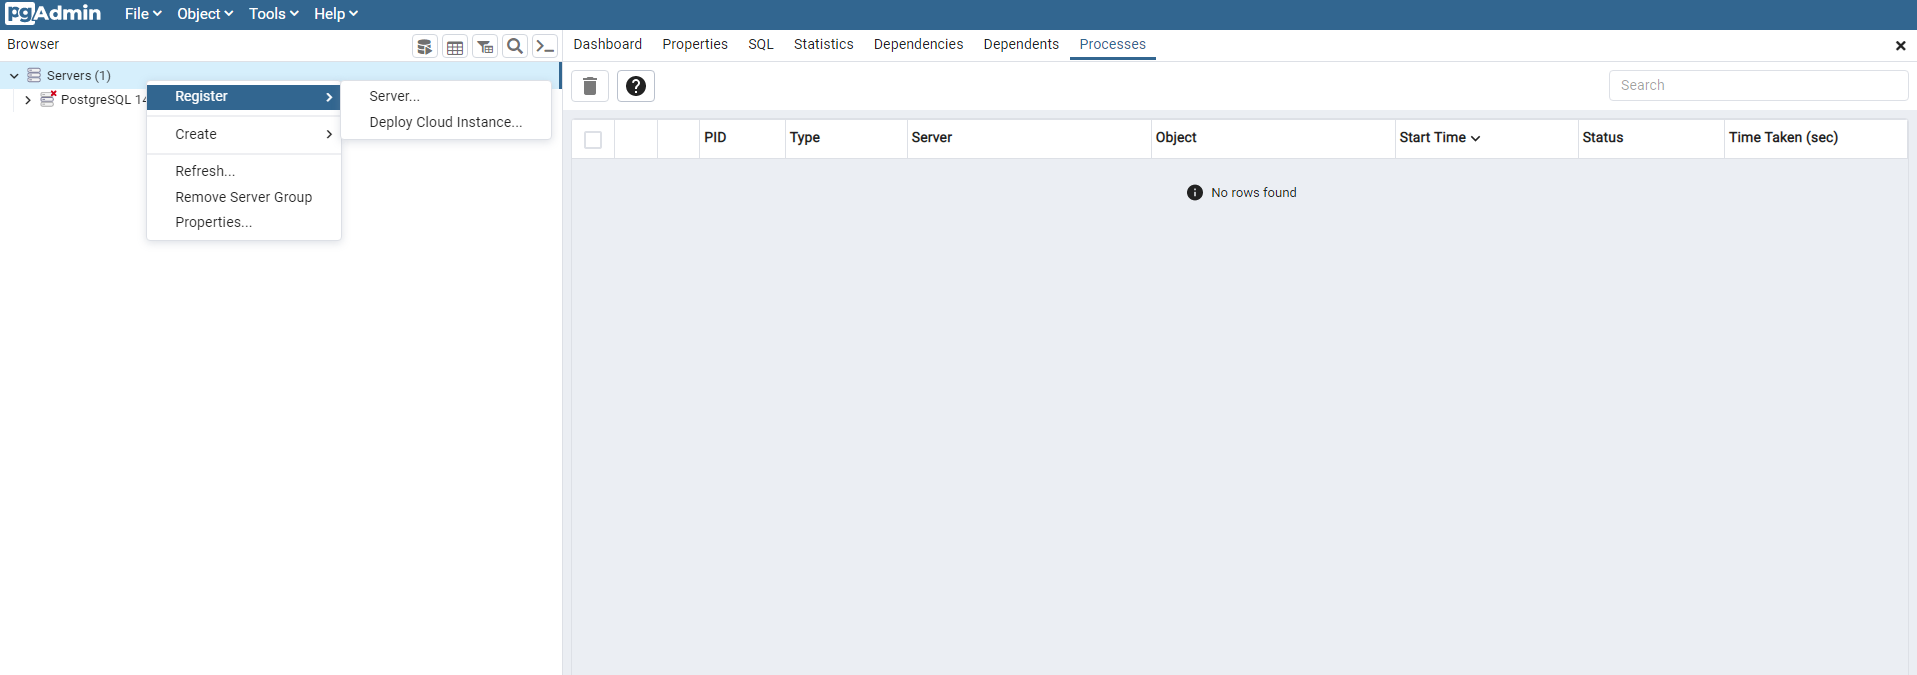The width and height of the screenshot is (1917, 675).
Task: Click the Filtered Rows icon
Action: coord(485,47)
